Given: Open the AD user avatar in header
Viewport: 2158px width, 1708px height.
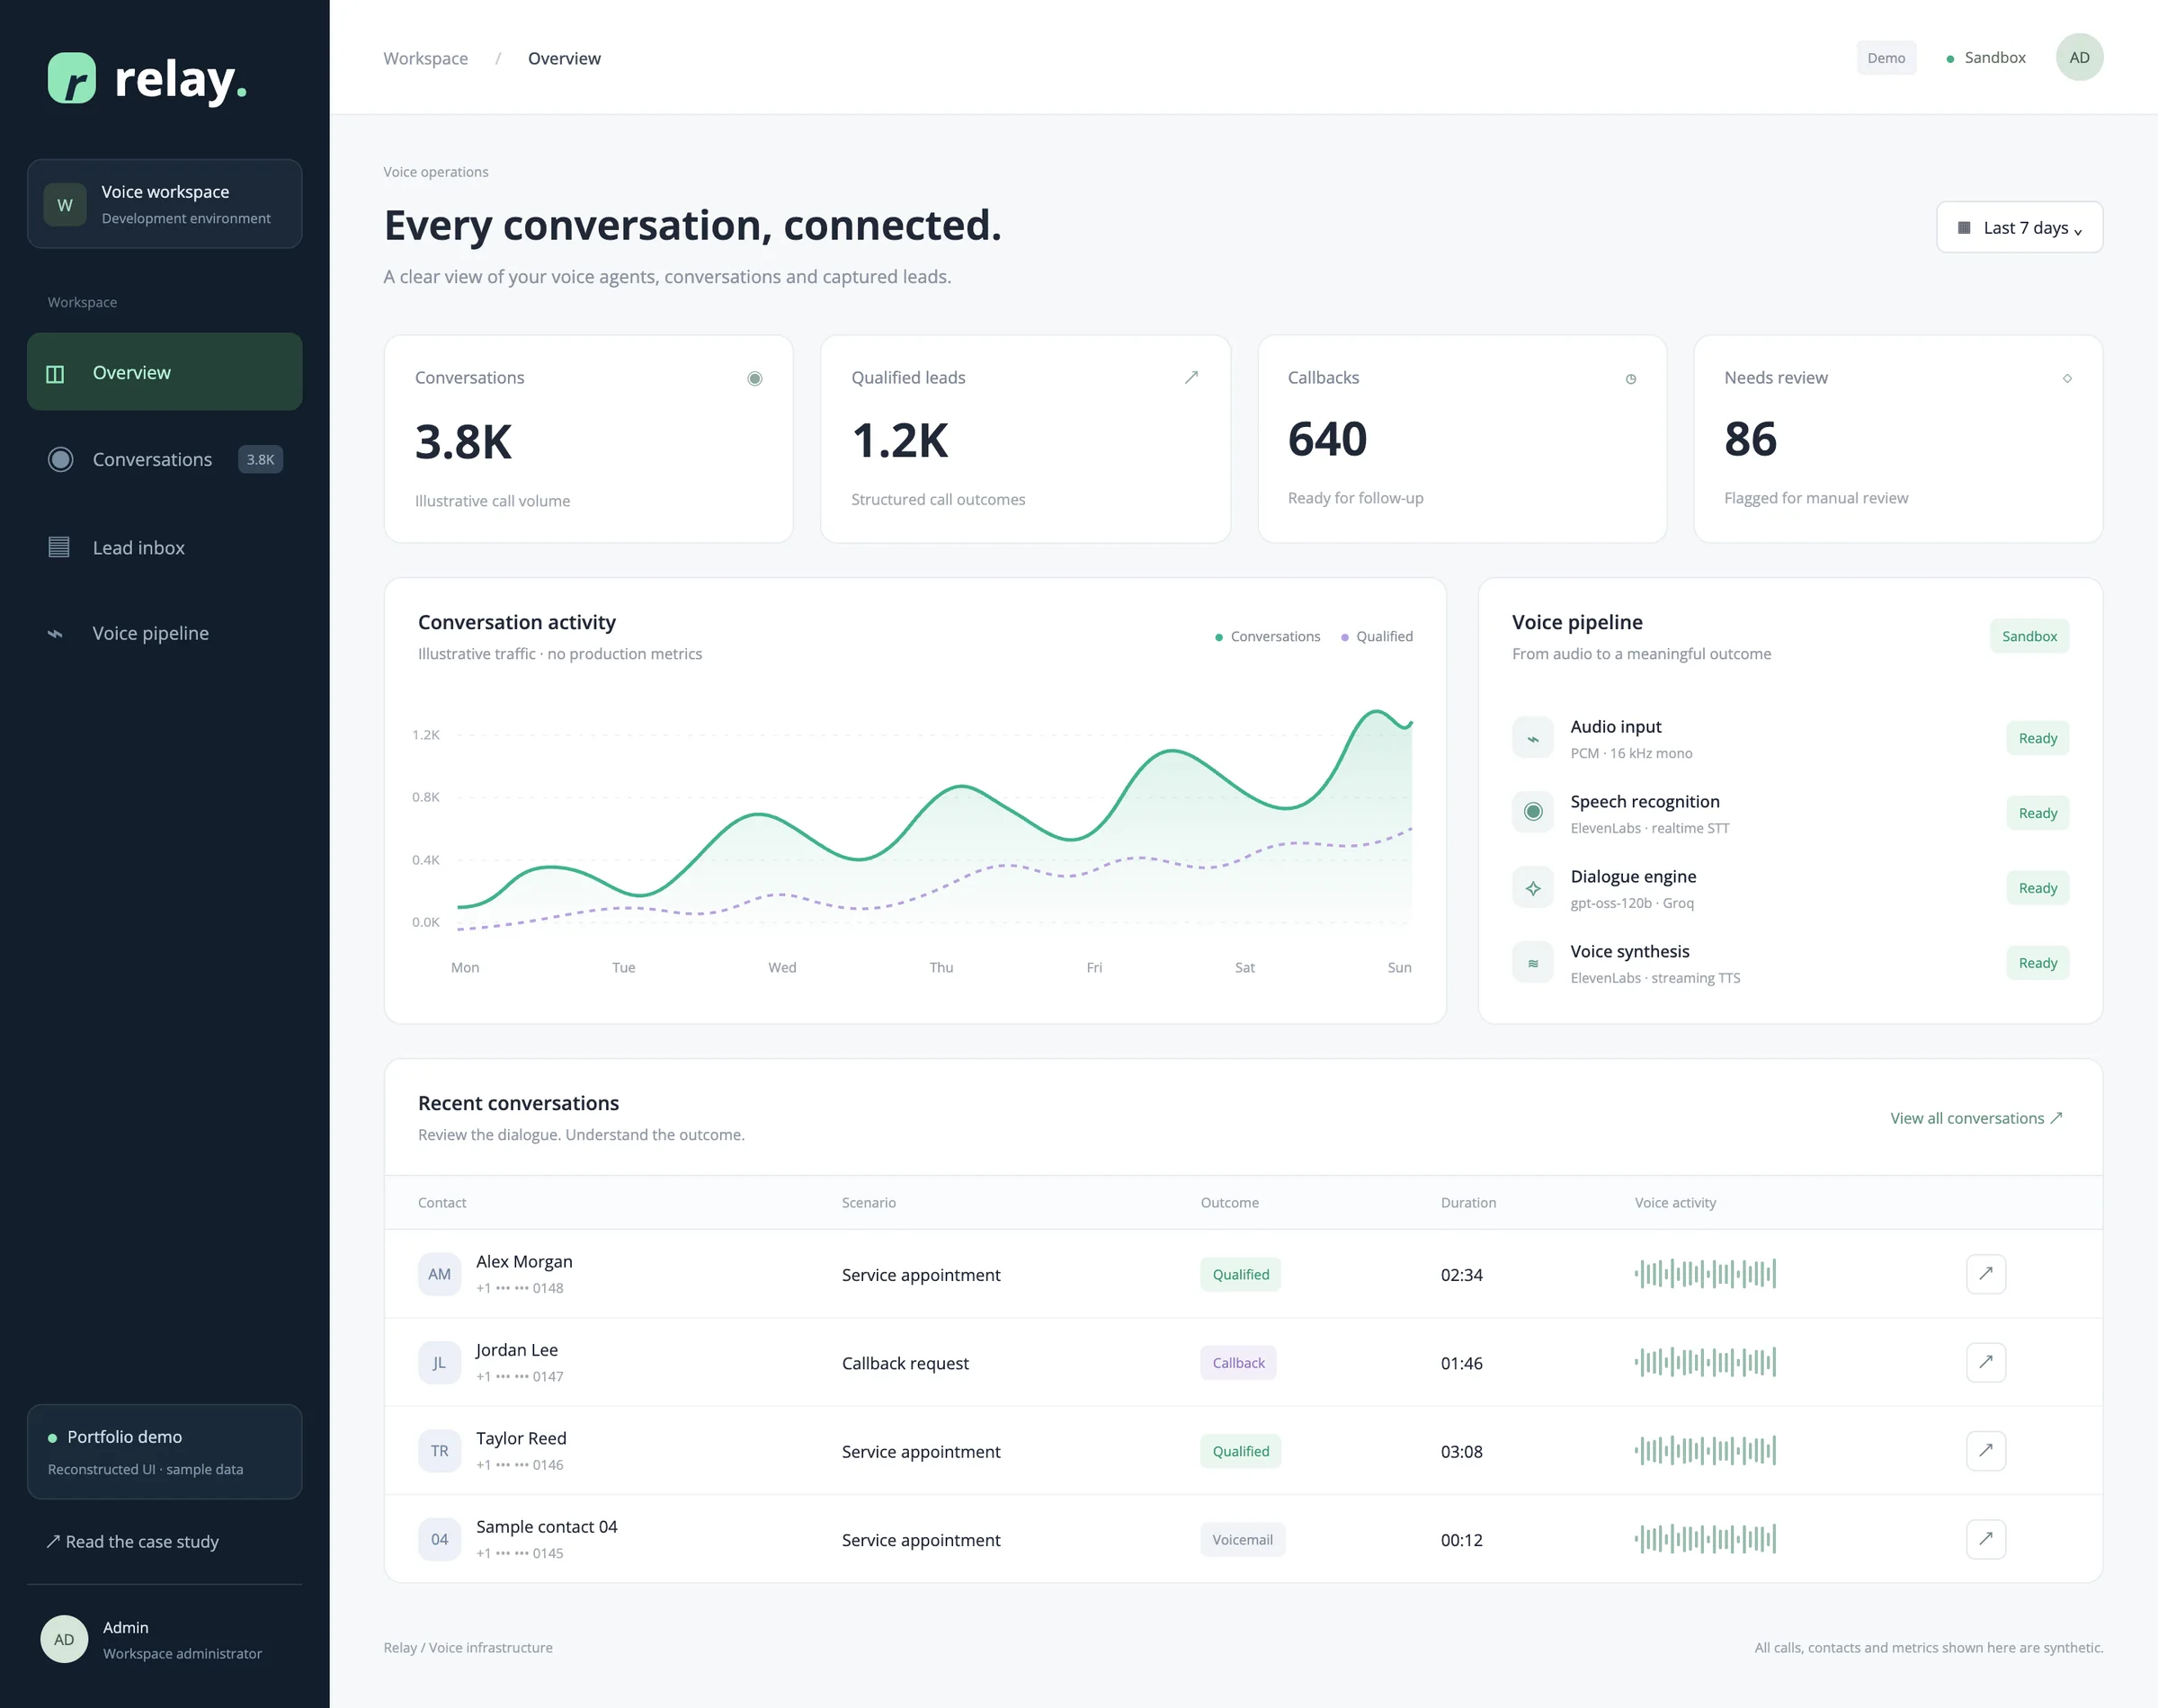Looking at the screenshot, I should coord(2079,57).
